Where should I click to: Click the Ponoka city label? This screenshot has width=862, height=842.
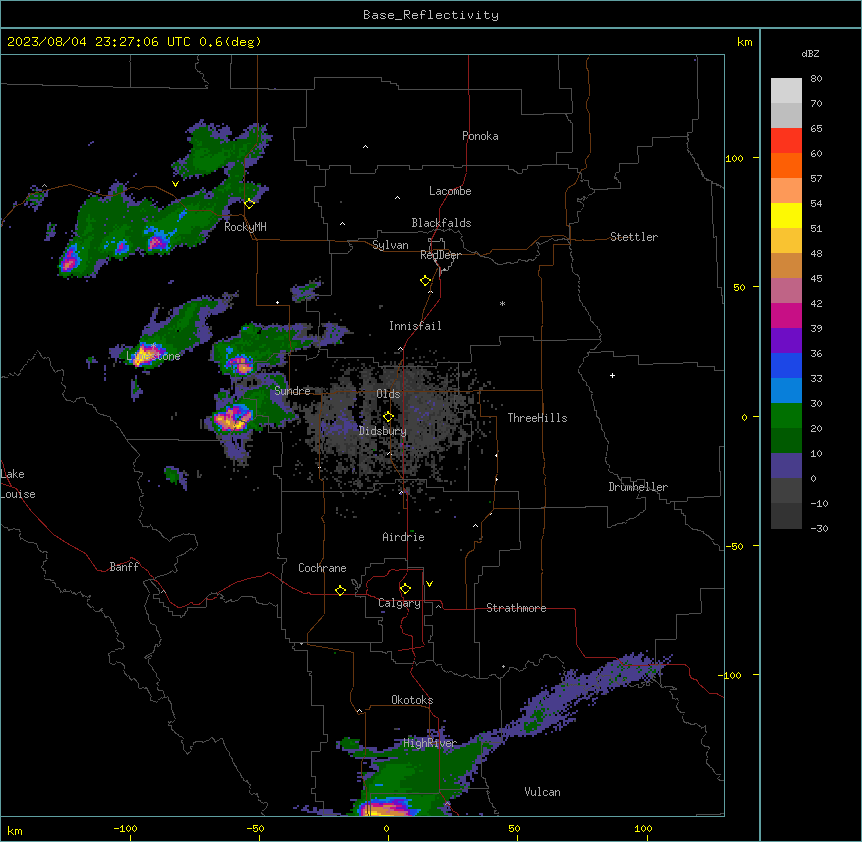tap(480, 136)
